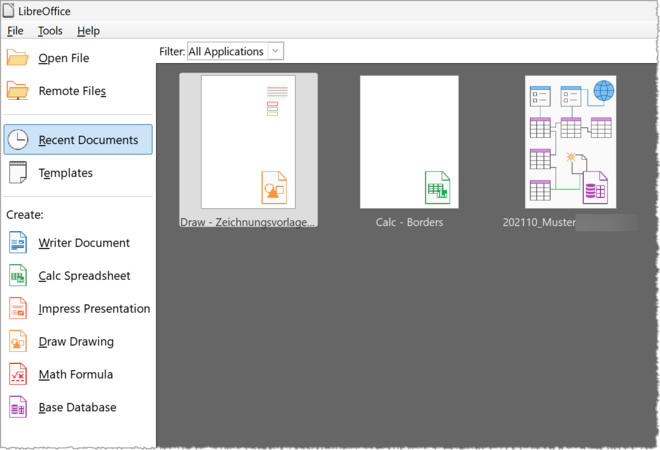Create a new Draw Drawing

coord(76,341)
